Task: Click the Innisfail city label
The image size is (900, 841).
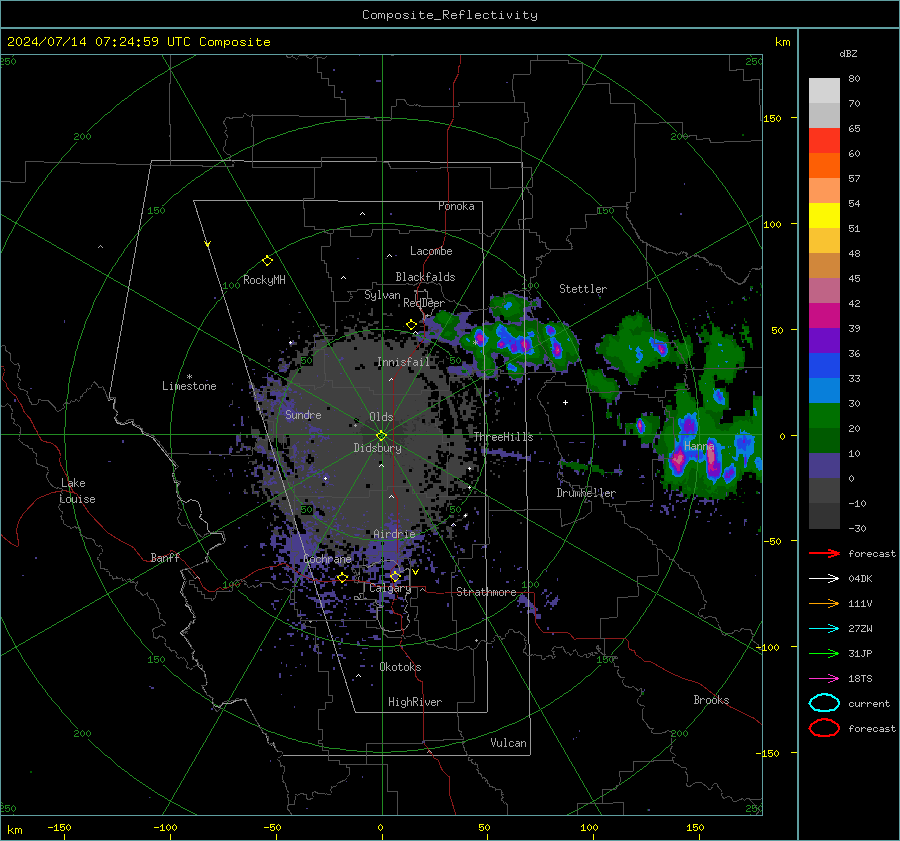Action: click(x=403, y=362)
